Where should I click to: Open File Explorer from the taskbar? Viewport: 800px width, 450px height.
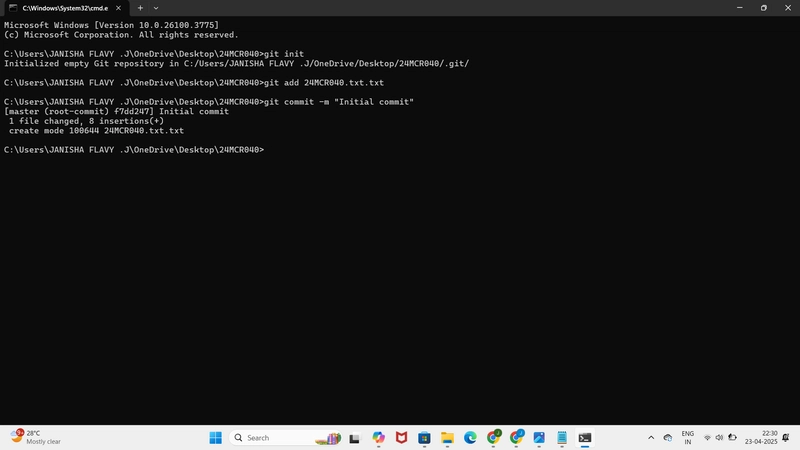point(447,438)
